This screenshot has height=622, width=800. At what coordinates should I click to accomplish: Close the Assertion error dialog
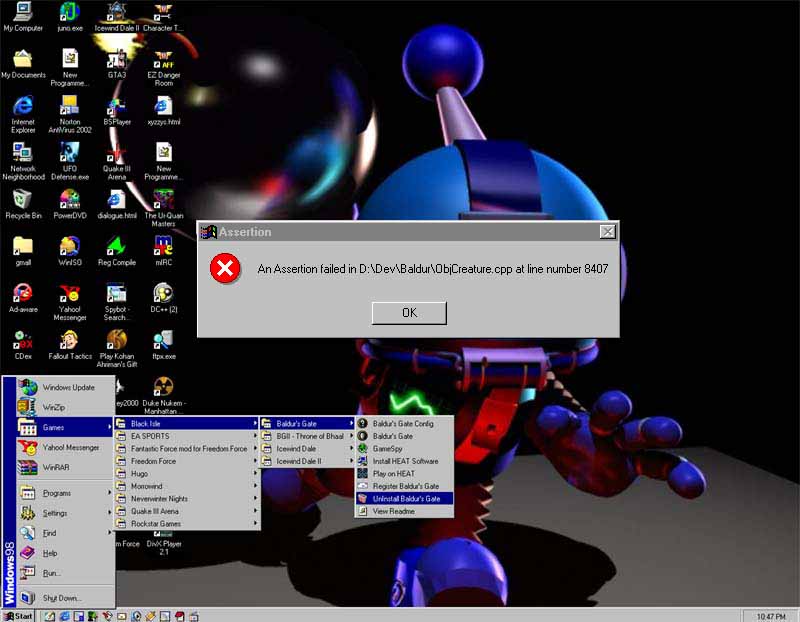click(x=607, y=232)
